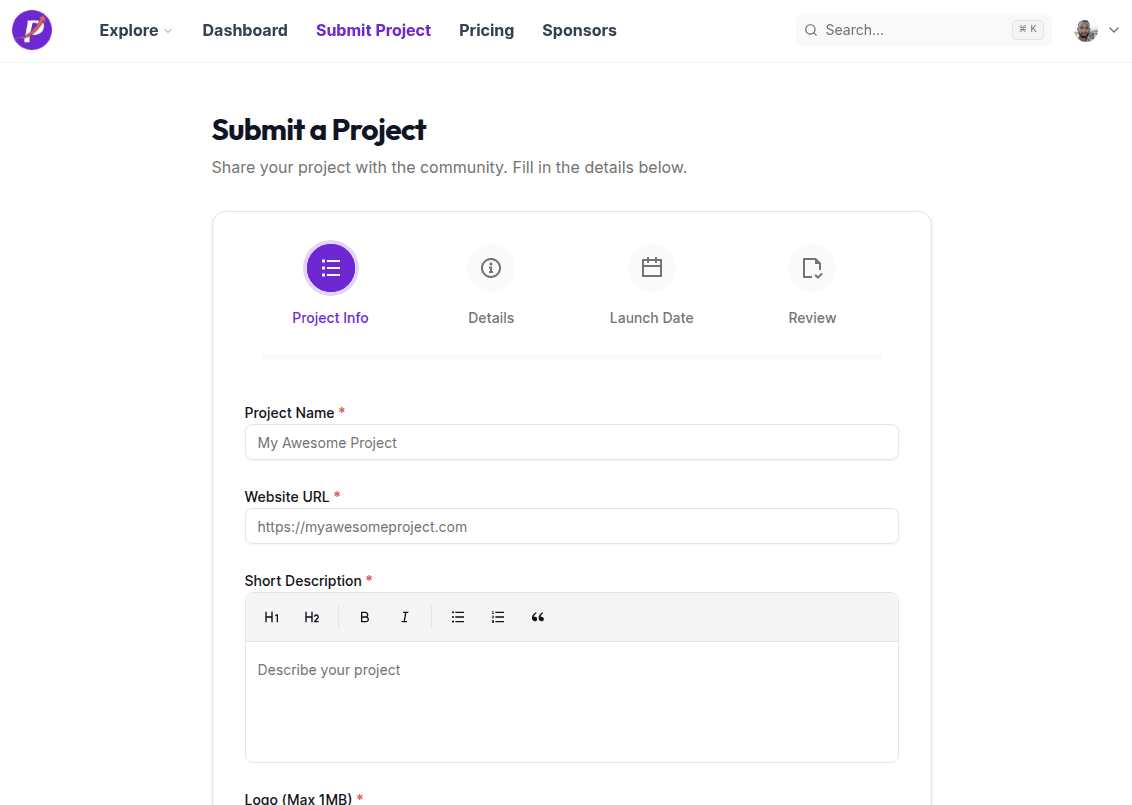Open the Details step

pos(490,268)
